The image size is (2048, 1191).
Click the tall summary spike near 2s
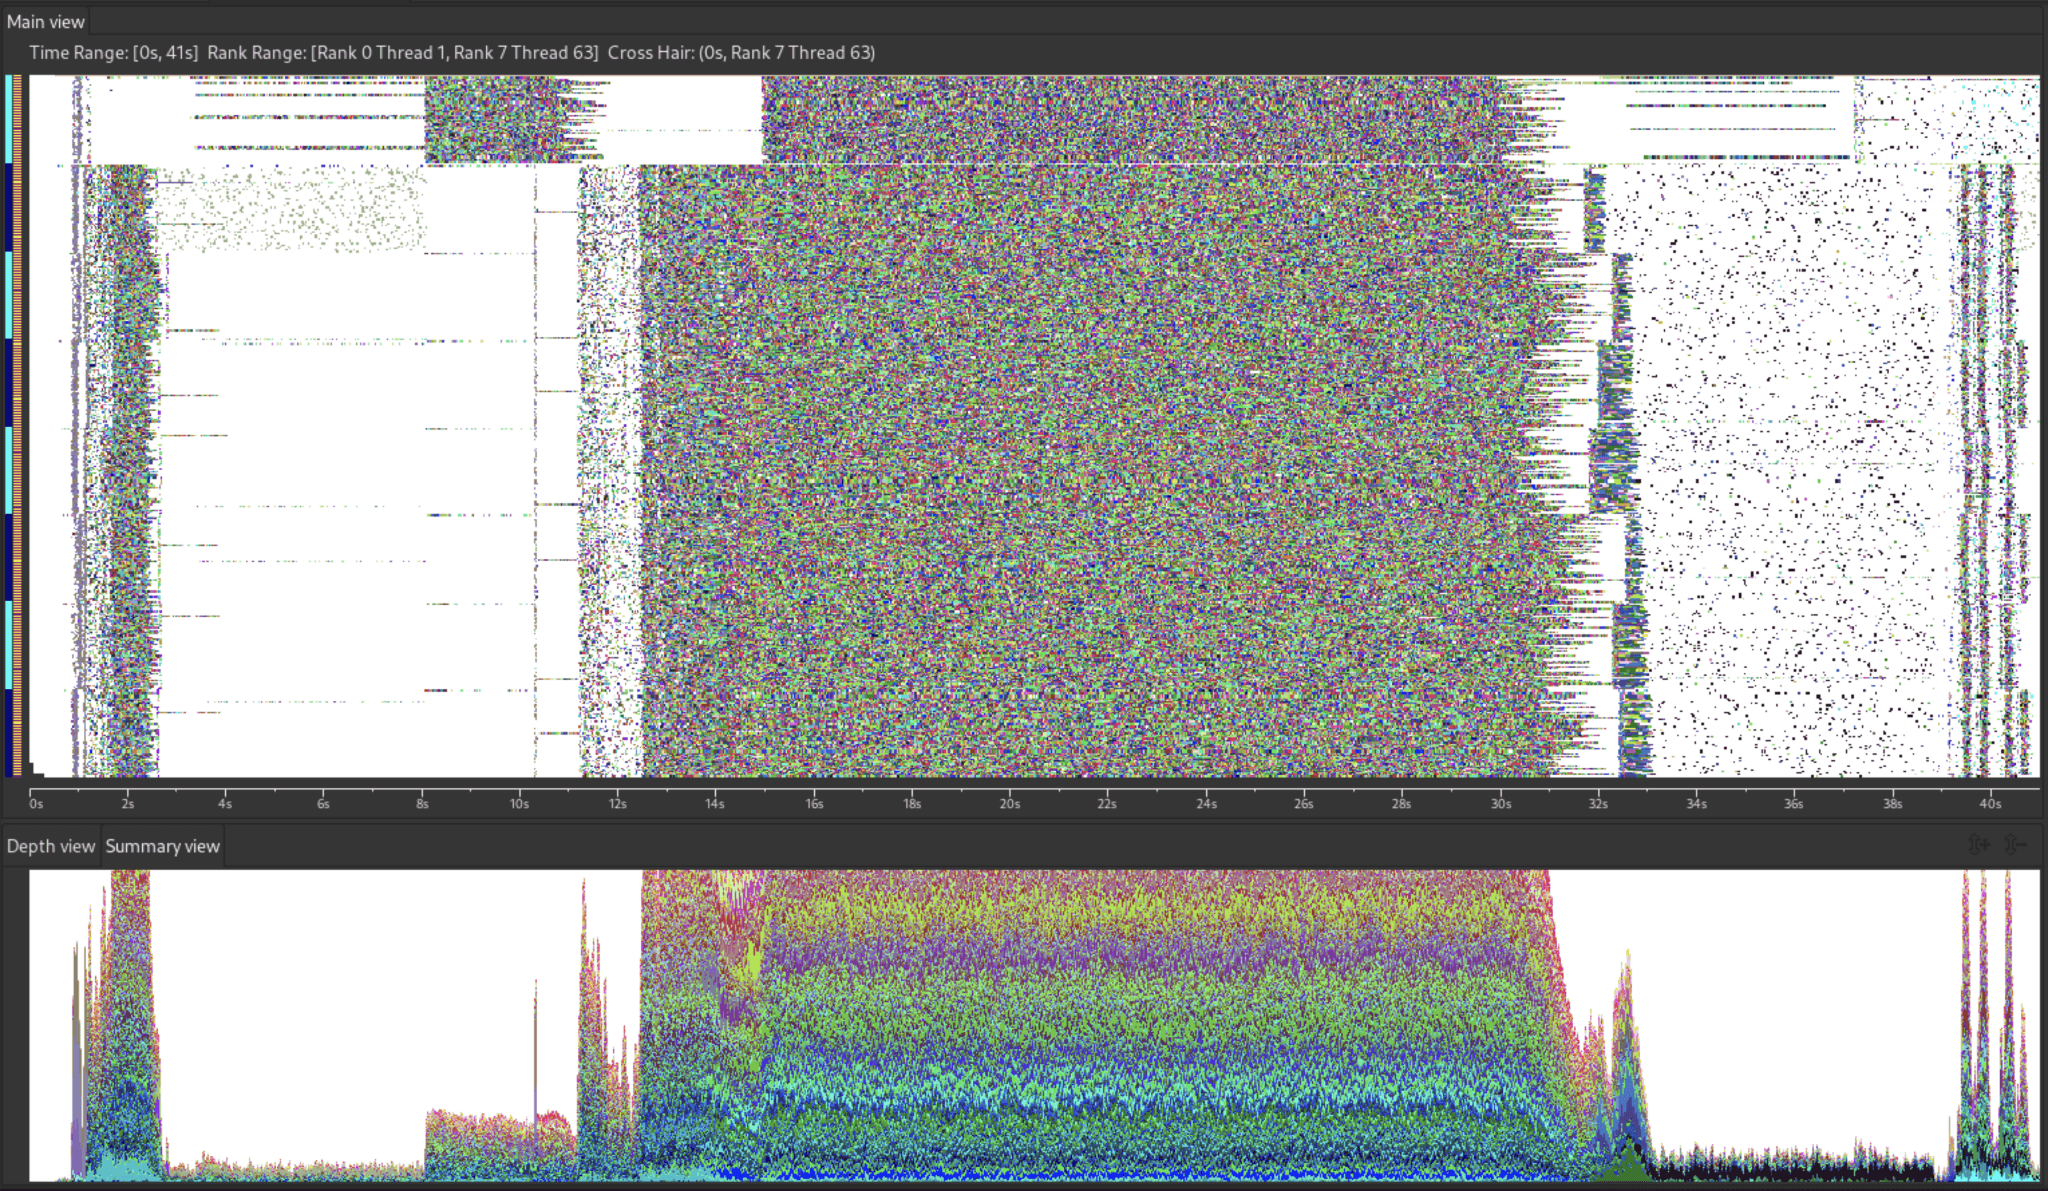(x=130, y=1000)
